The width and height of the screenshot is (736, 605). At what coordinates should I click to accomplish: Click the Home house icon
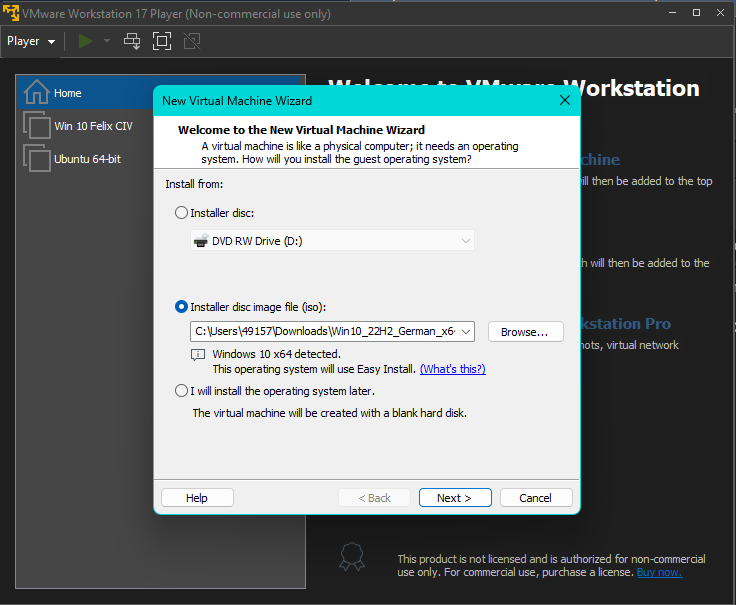point(37,92)
